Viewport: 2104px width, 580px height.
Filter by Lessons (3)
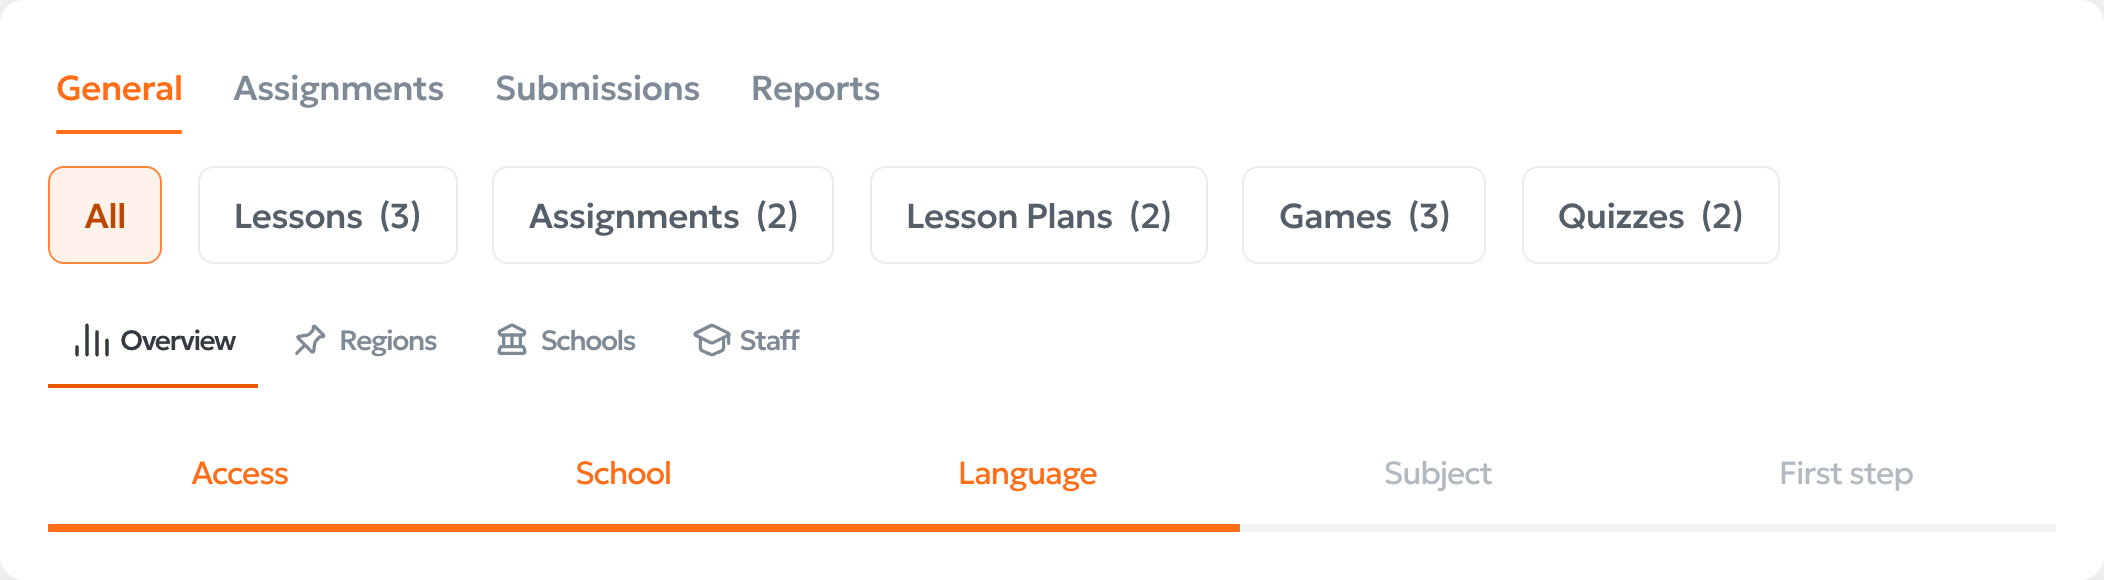328,215
